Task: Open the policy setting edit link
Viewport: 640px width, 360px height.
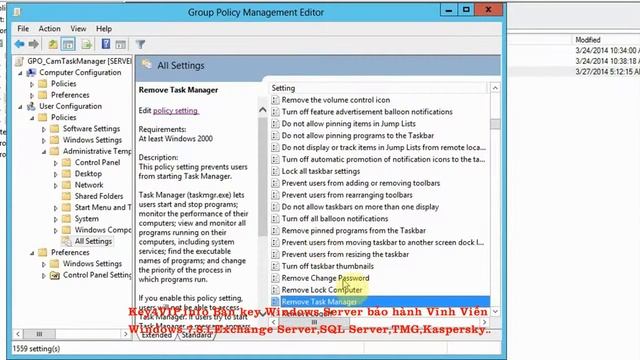Action: click(x=176, y=111)
